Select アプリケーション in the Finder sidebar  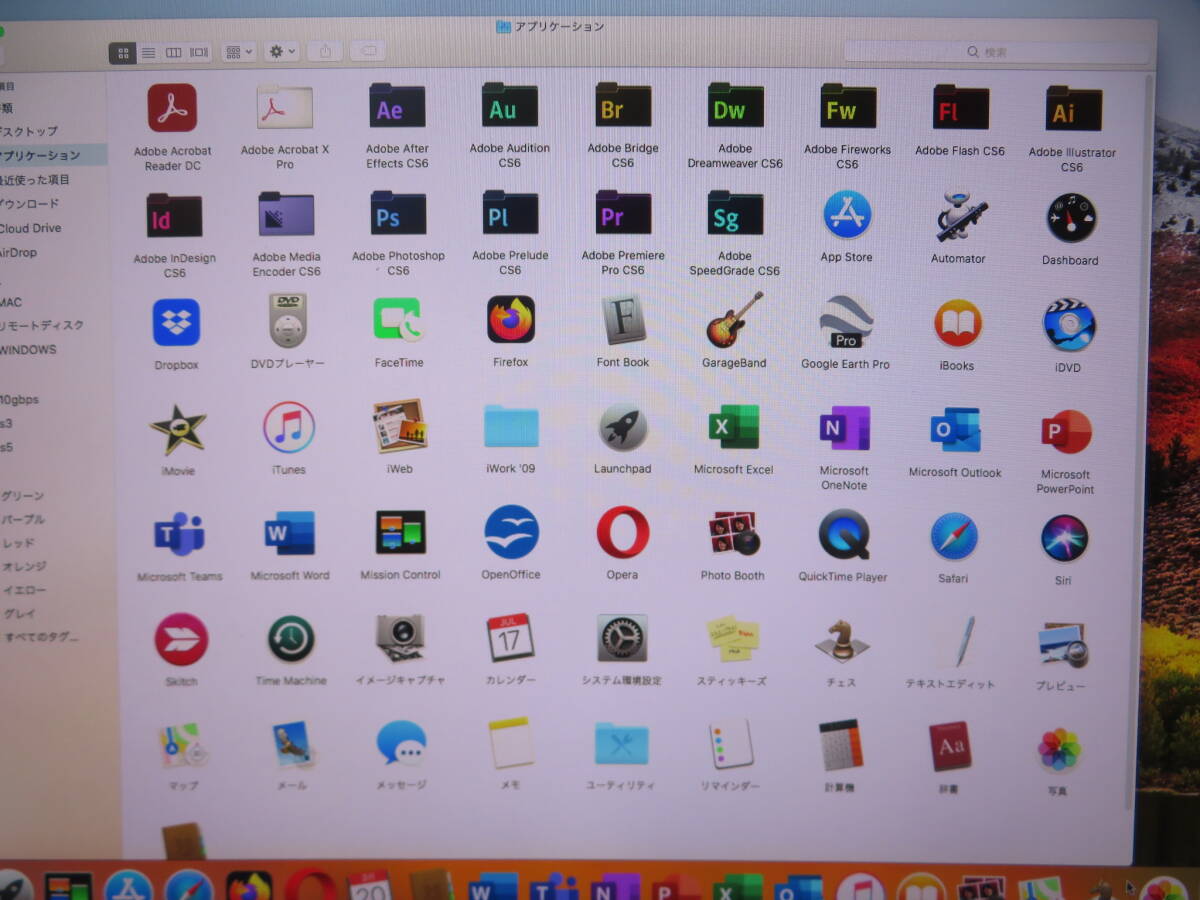53,155
